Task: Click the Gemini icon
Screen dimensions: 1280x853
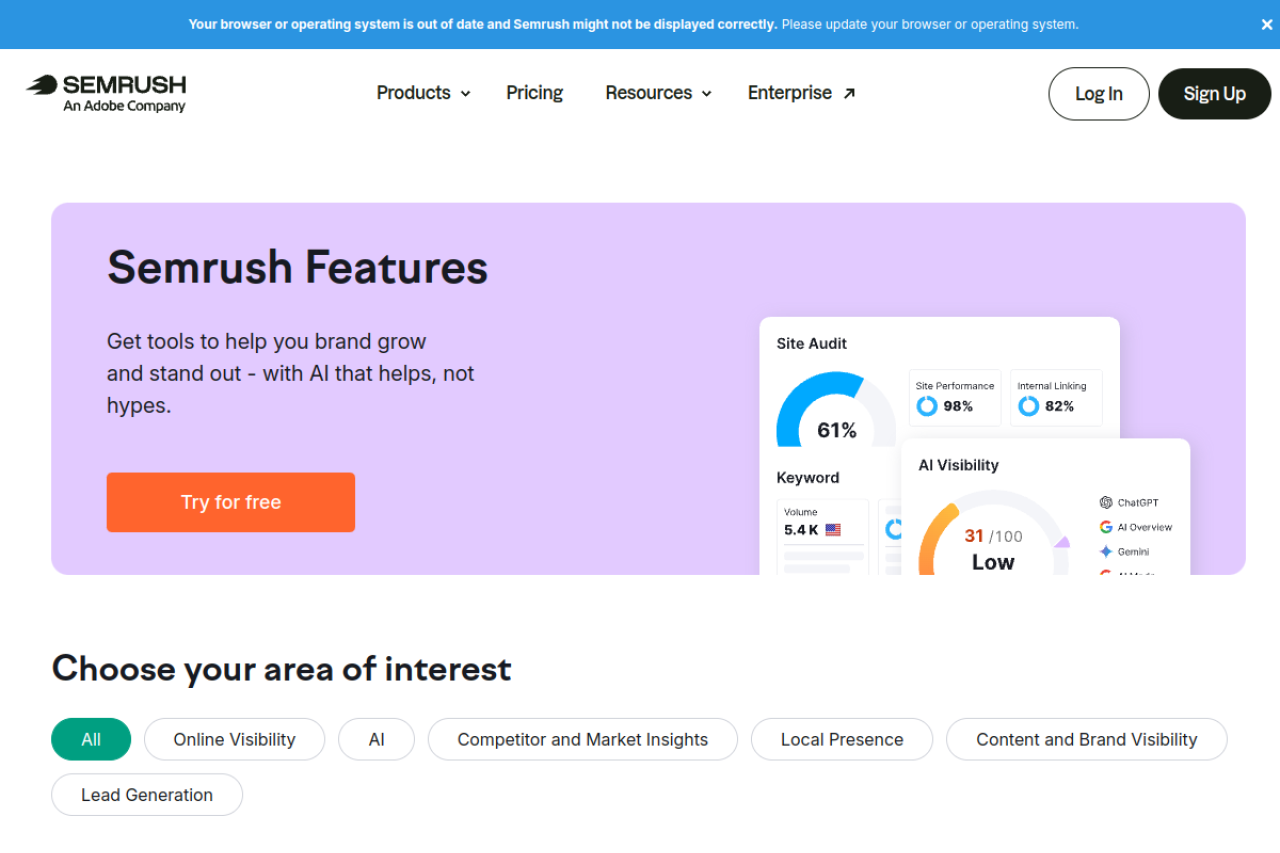Action: (x=1106, y=552)
